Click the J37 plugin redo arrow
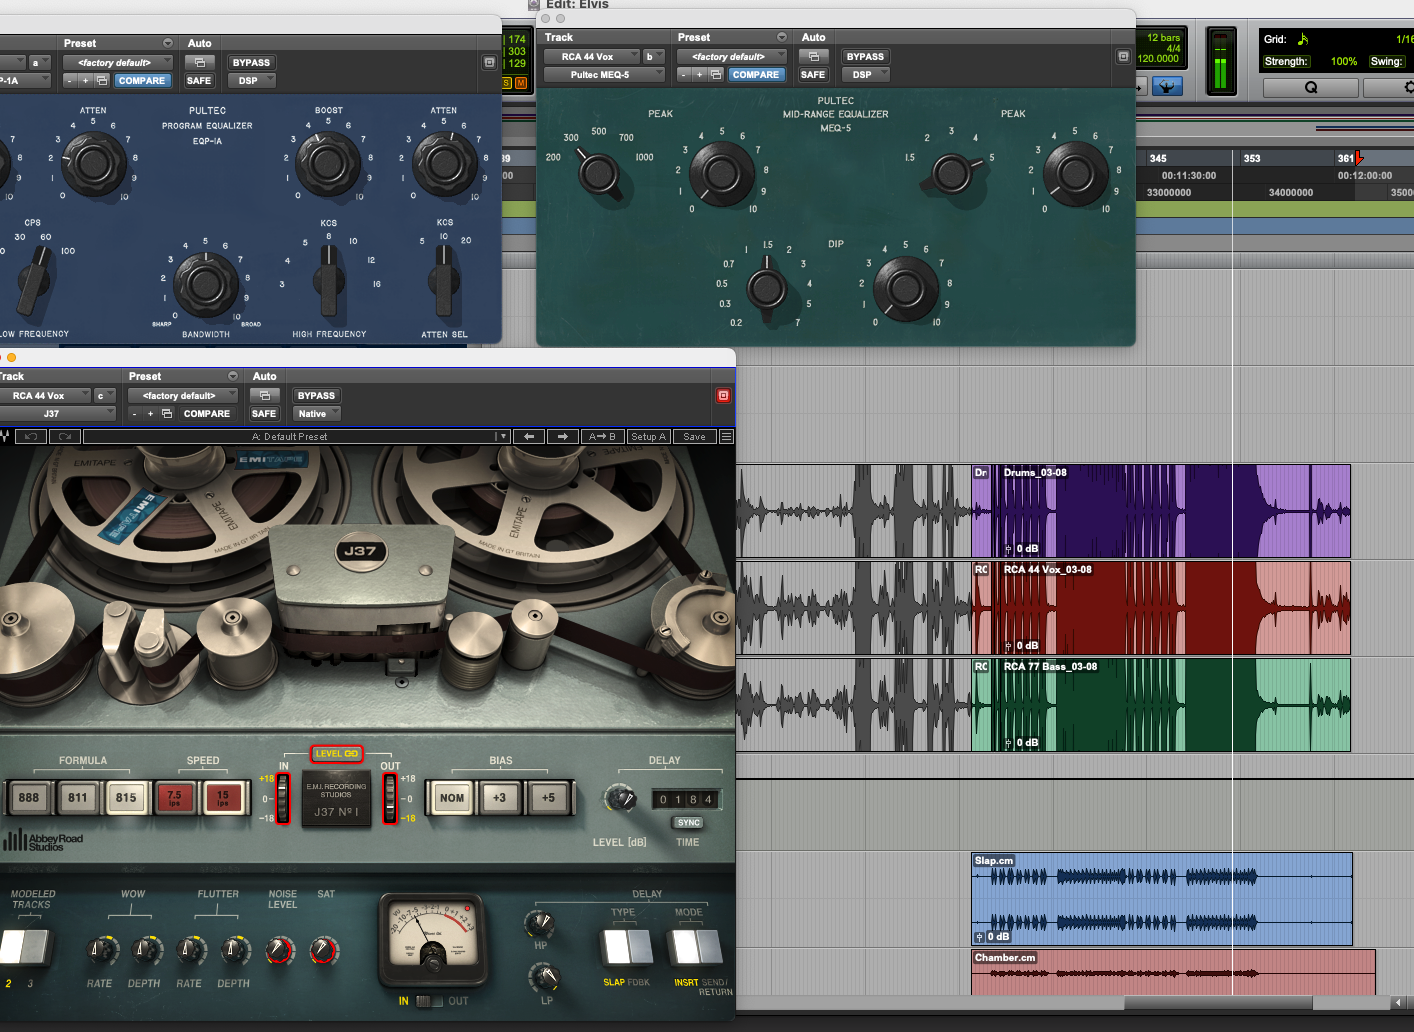The image size is (1414, 1032). pos(65,437)
